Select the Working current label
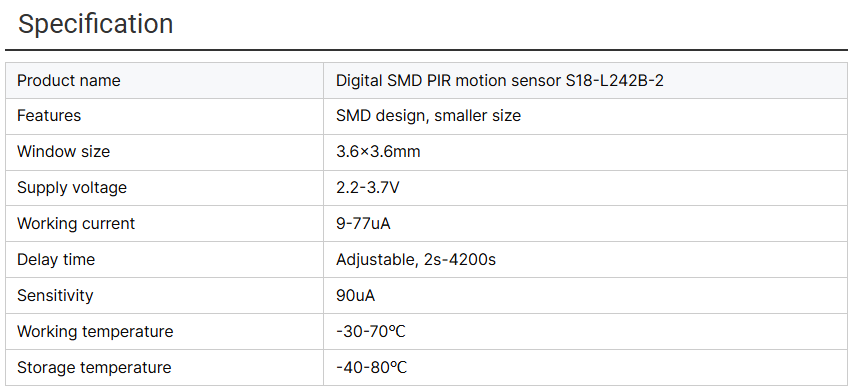Screen dimensions: 851x390 pos(76,223)
